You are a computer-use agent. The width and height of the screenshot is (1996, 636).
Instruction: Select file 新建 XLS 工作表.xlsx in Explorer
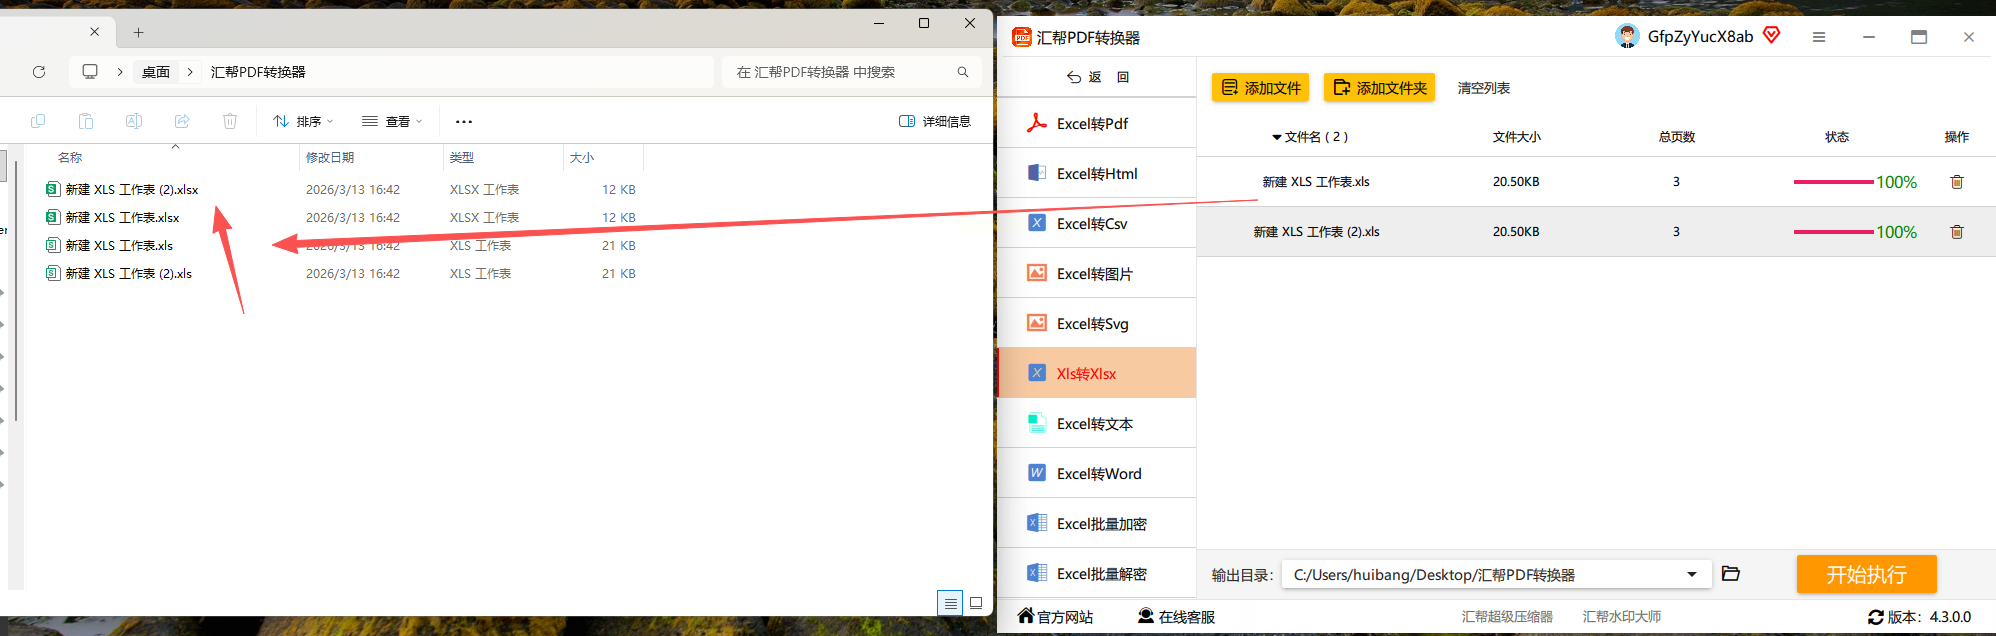coord(122,217)
